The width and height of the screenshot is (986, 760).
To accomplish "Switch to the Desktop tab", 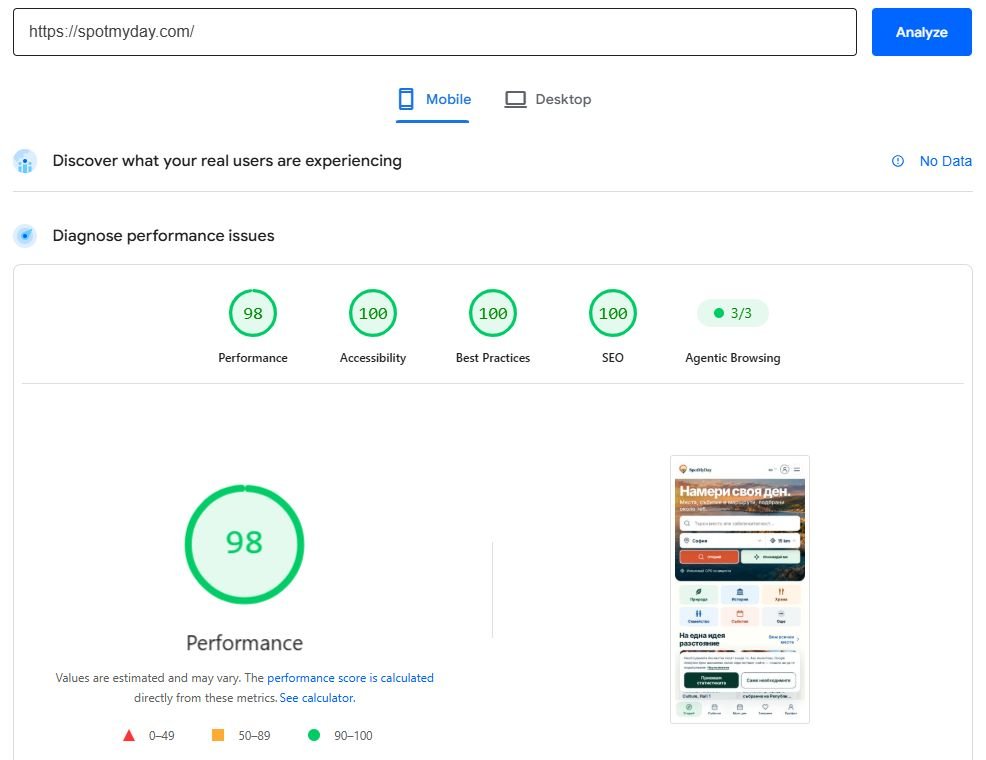I will 548,99.
